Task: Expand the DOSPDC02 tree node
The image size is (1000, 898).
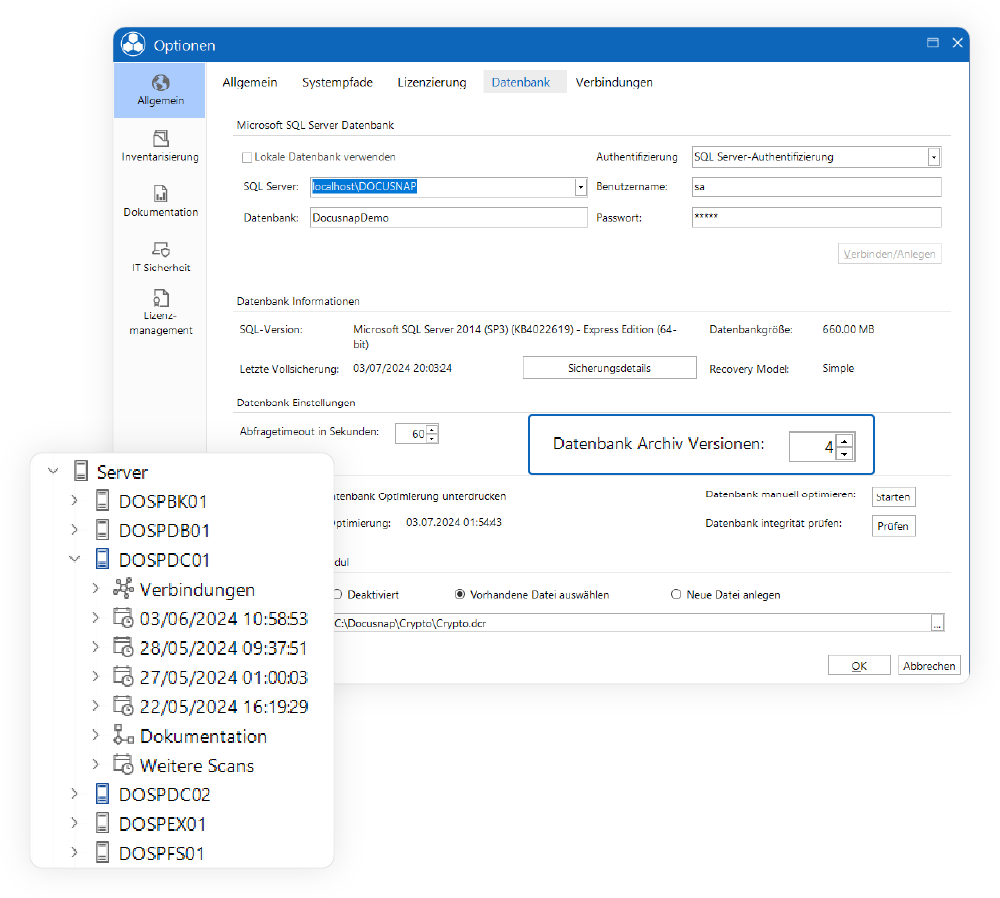Action: pos(75,793)
